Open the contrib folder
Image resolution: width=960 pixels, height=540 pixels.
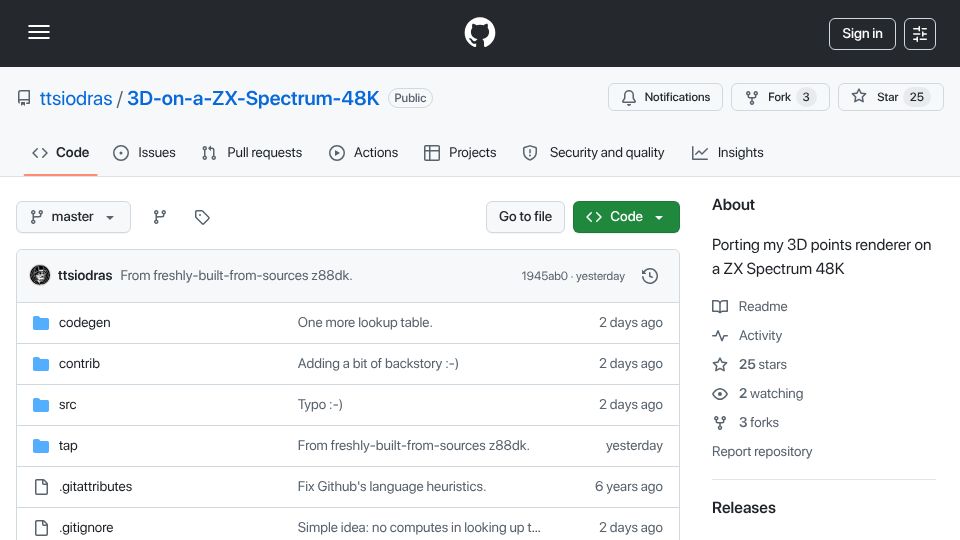pyautogui.click(x=79, y=364)
